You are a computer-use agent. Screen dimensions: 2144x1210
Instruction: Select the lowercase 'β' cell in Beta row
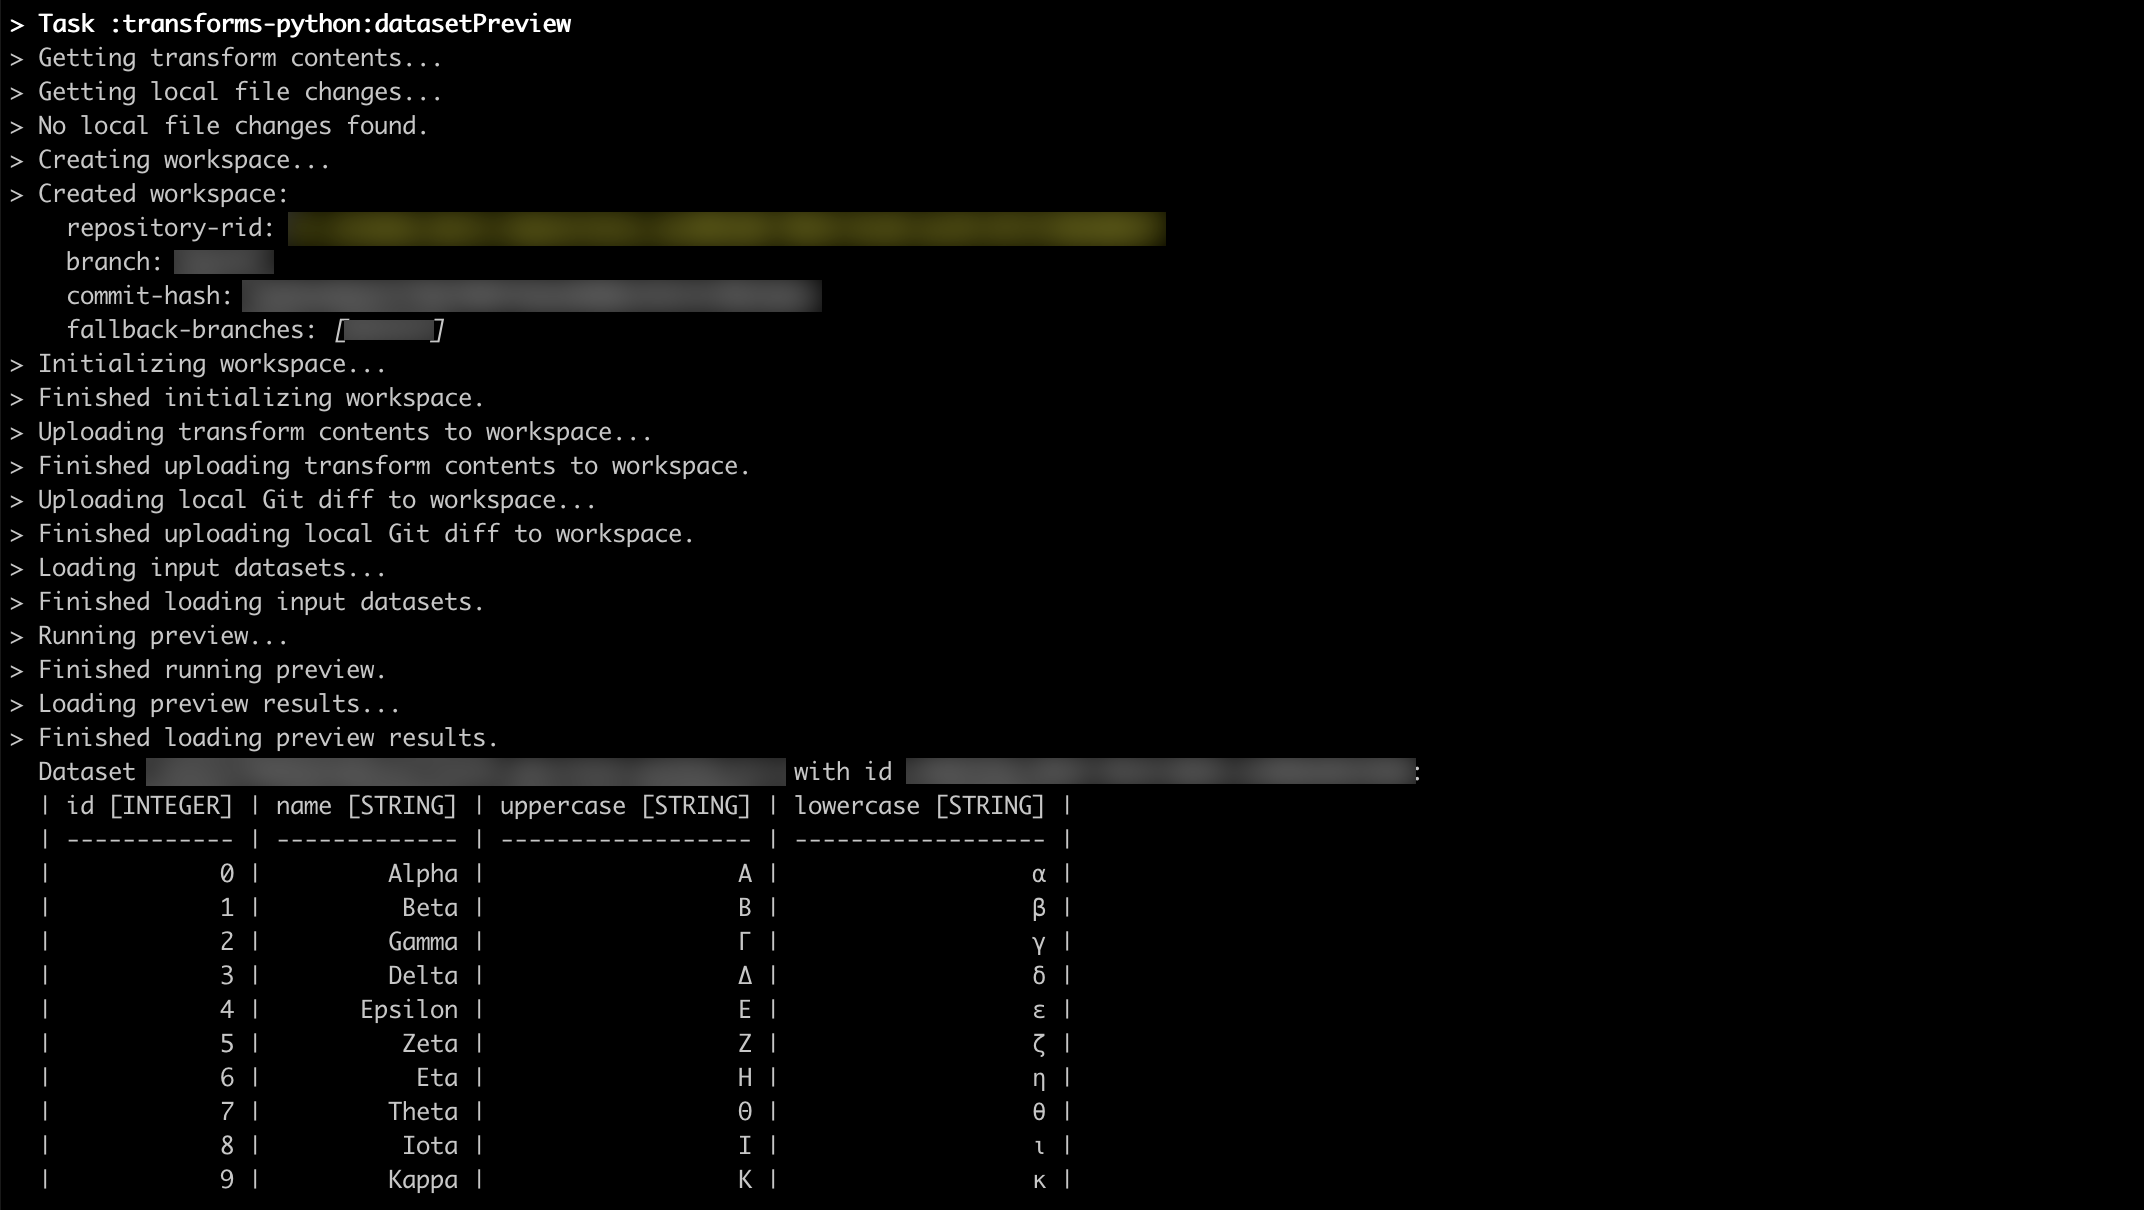(x=1038, y=908)
